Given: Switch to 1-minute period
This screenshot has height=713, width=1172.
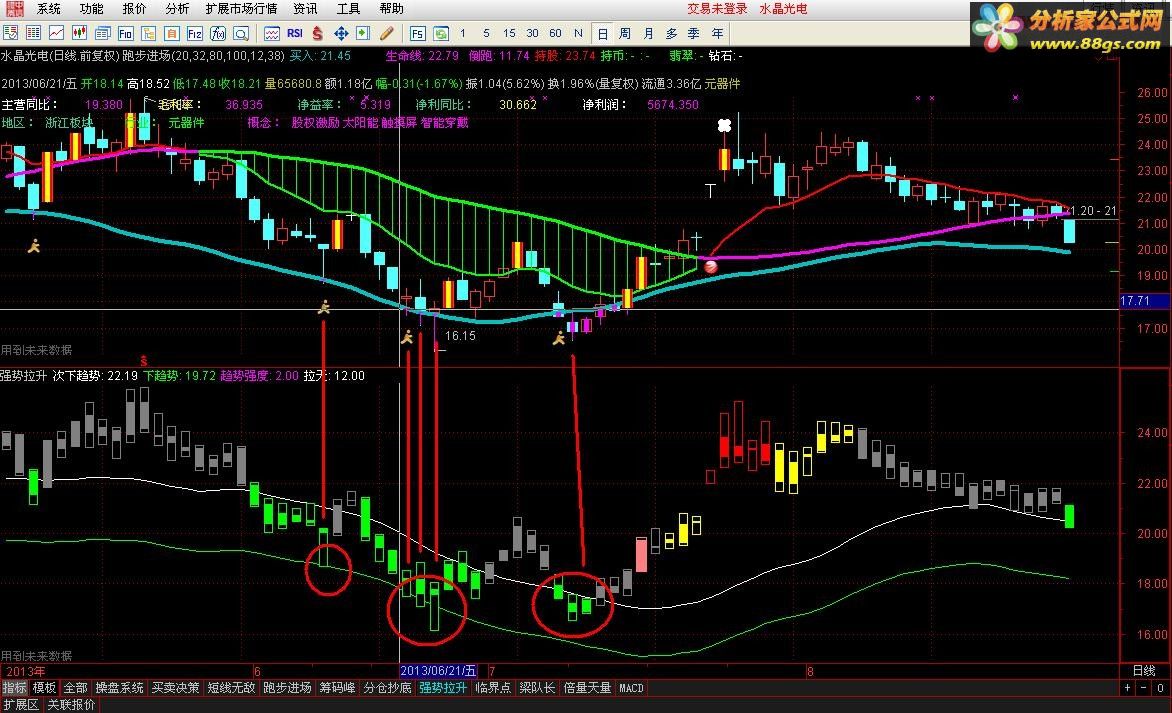Looking at the screenshot, I should (x=463, y=33).
